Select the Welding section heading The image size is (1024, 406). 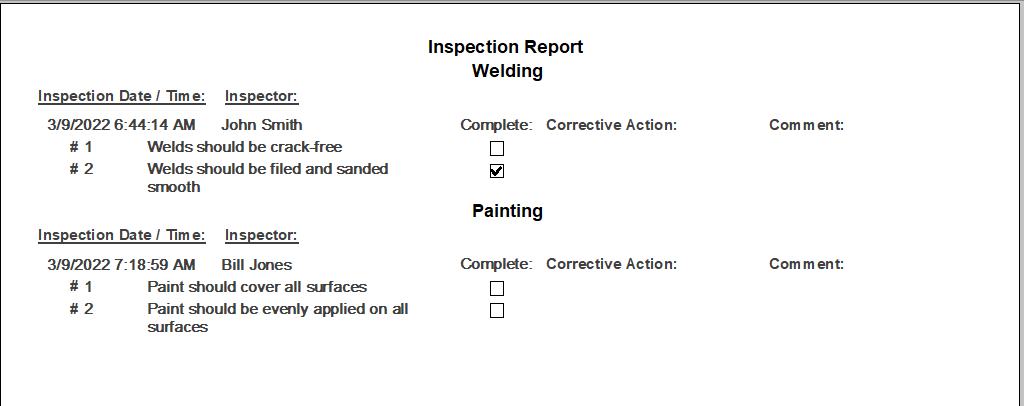pyautogui.click(x=506, y=71)
